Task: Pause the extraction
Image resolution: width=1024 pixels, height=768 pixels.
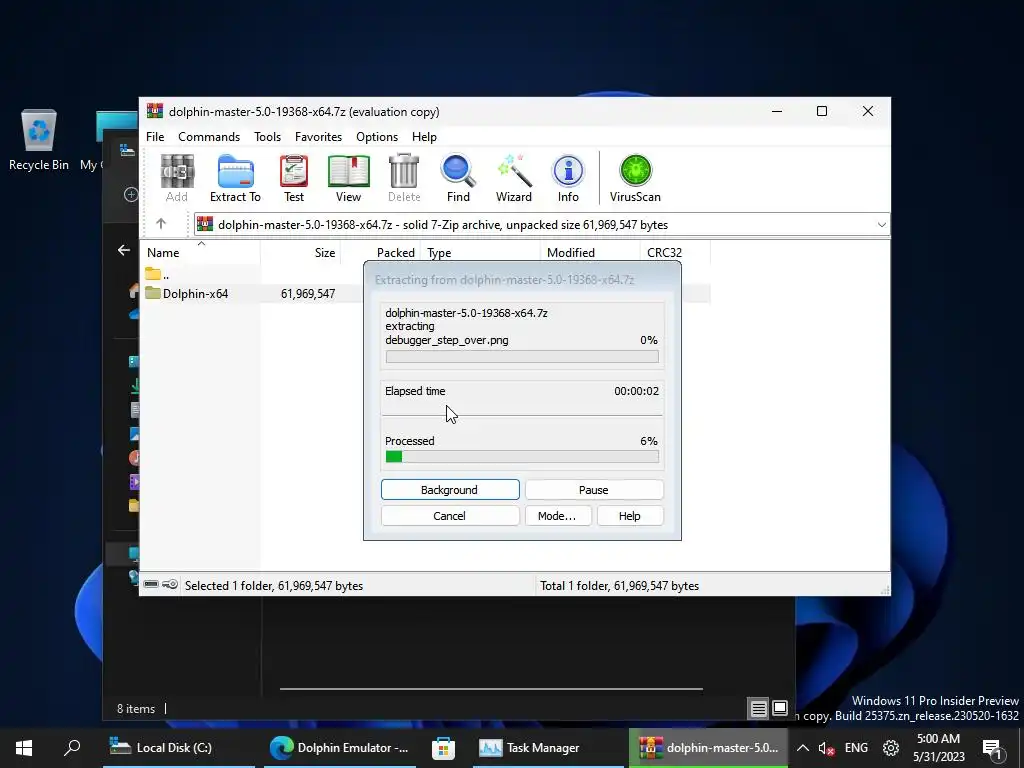Action: click(x=594, y=490)
